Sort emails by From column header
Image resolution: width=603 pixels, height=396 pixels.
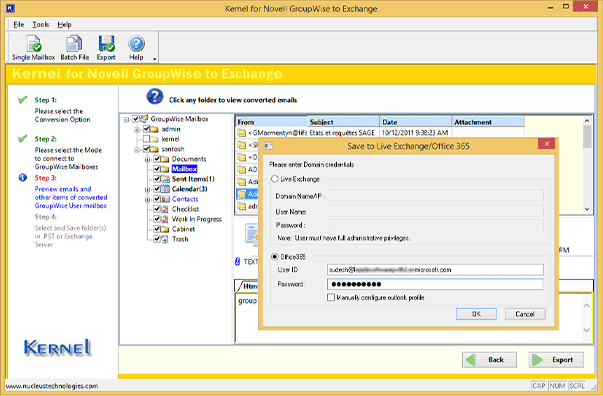click(x=272, y=122)
